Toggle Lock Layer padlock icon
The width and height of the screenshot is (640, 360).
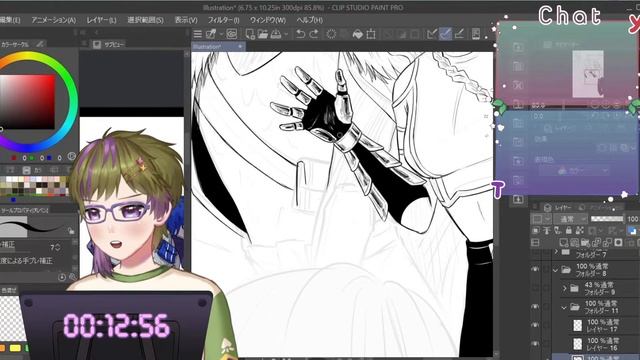point(569,231)
